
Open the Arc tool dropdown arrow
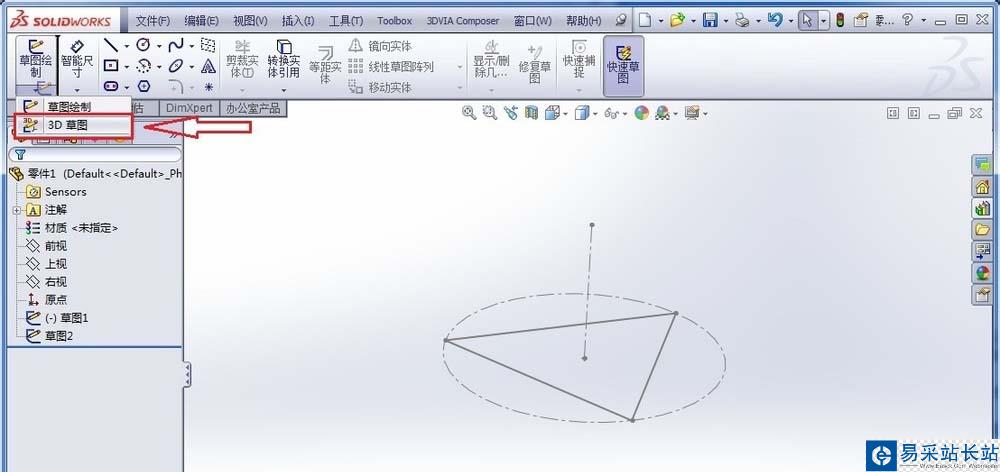click(x=158, y=66)
